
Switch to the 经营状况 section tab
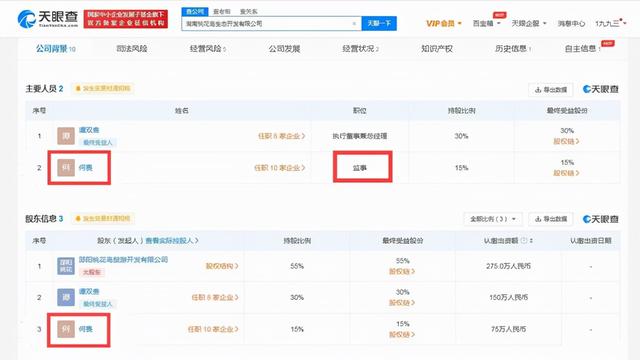(360, 49)
